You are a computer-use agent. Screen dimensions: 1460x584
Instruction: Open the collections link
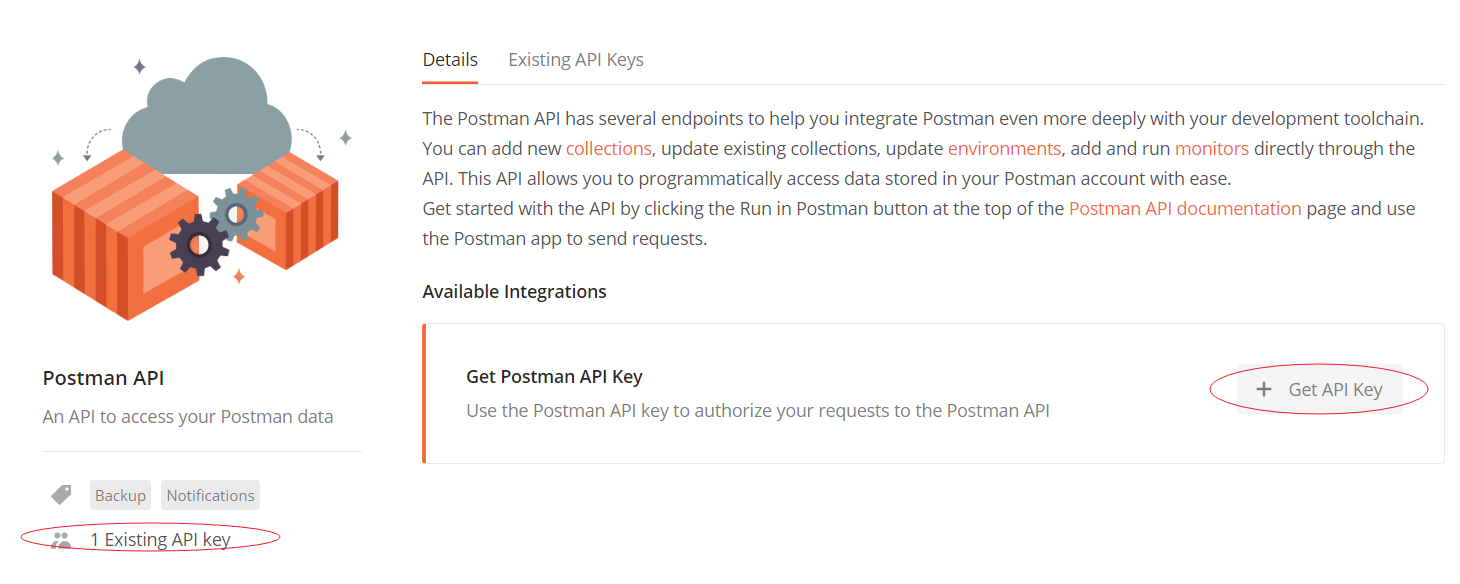tap(609, 148)
